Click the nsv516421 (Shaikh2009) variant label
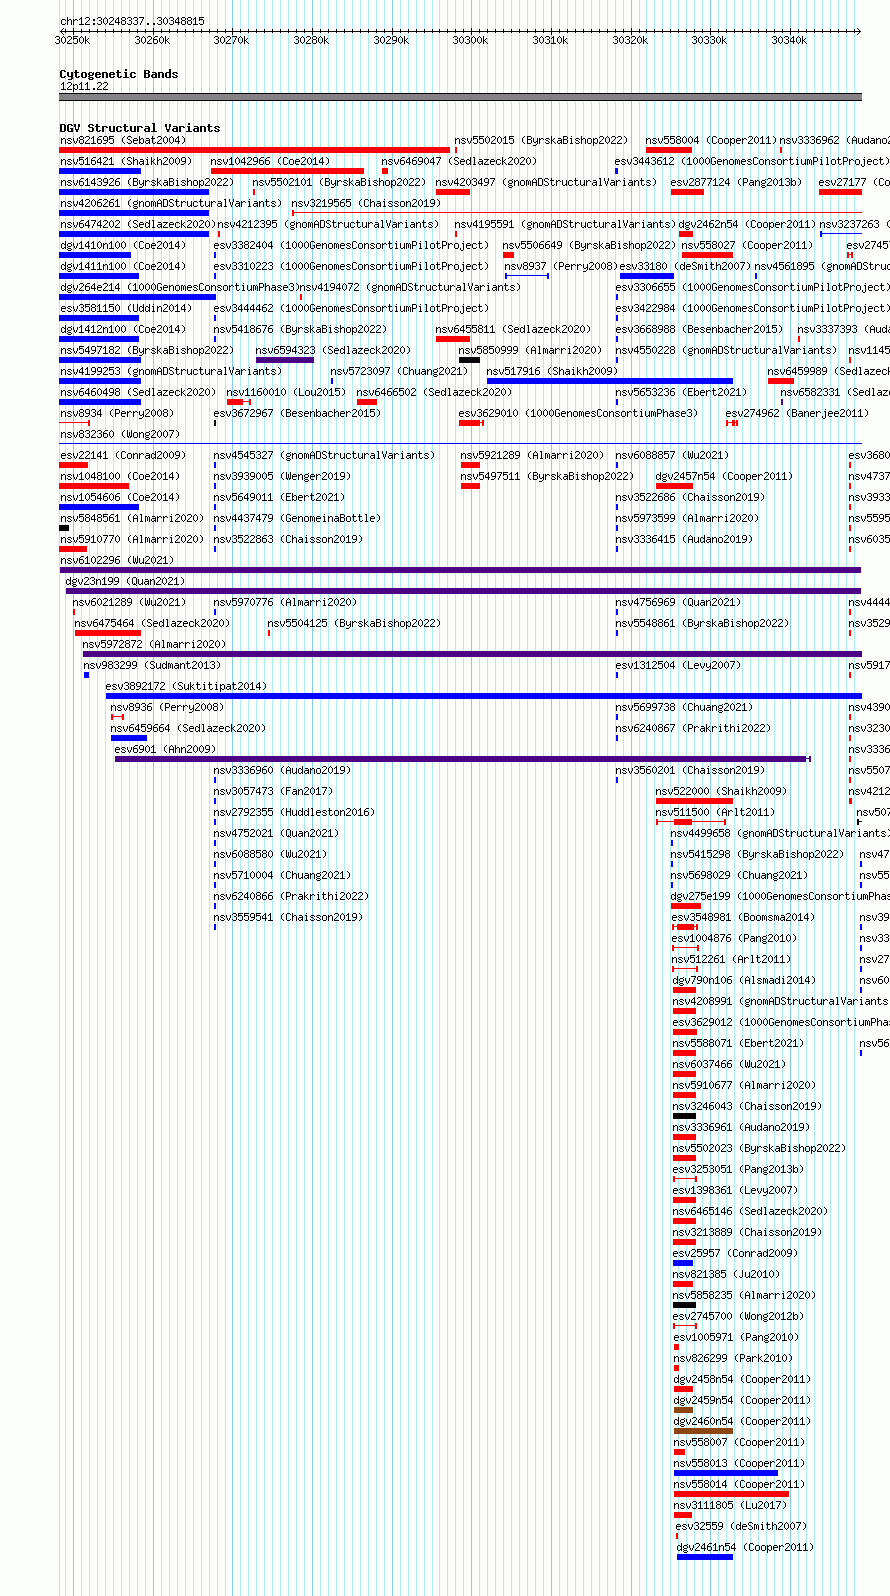 click(126, 161)
